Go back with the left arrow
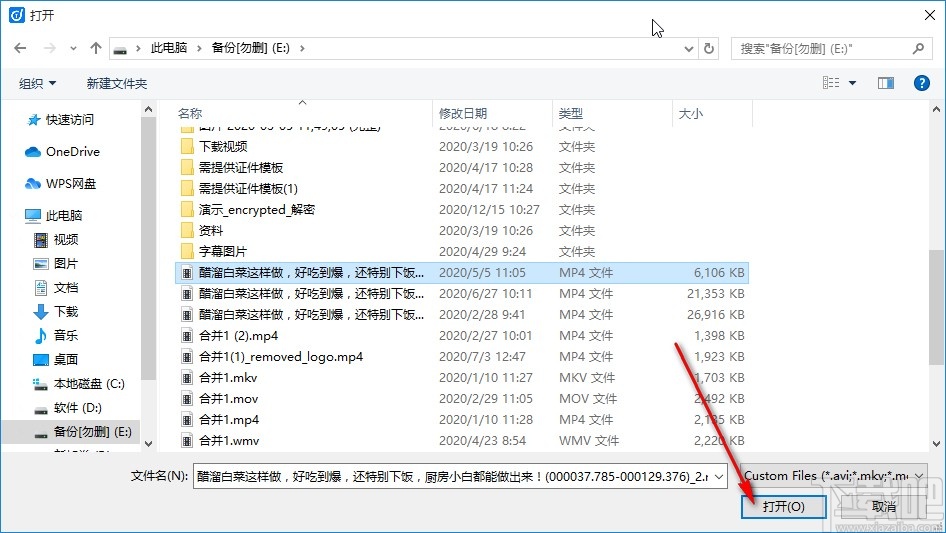The height and width of the screenshot is (533, 946). click(x=20, y=48)
